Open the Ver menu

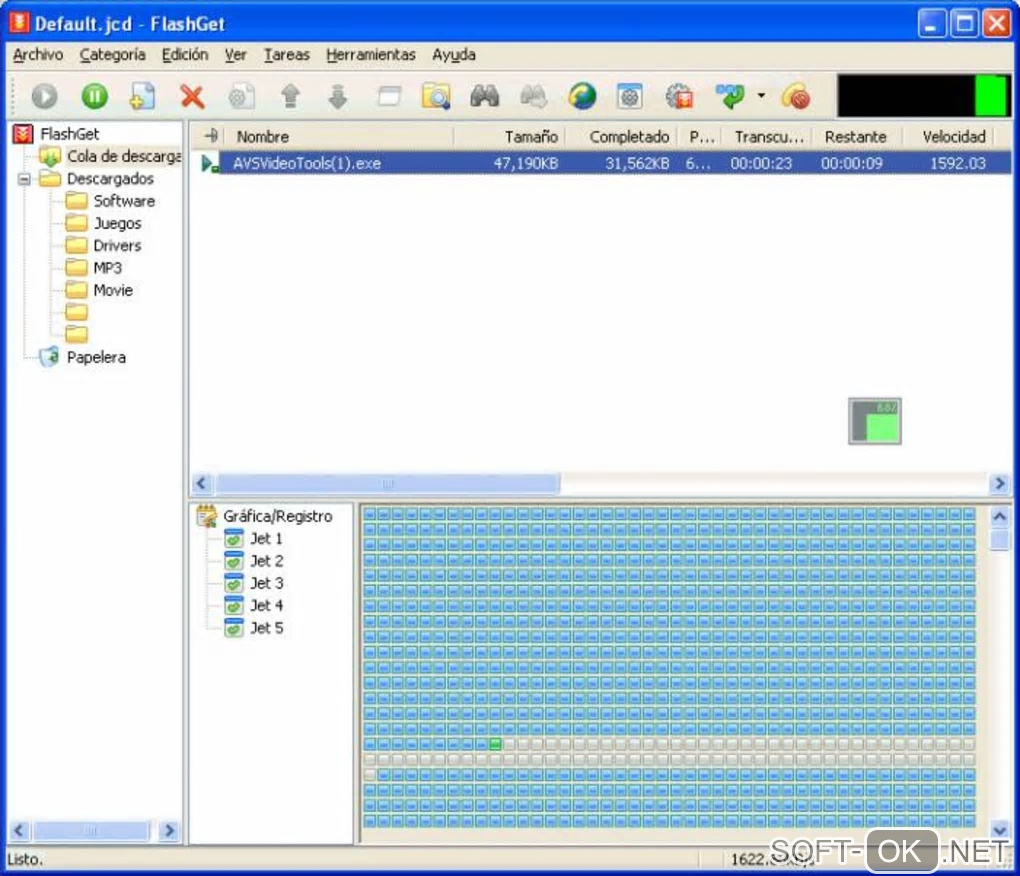235,55
